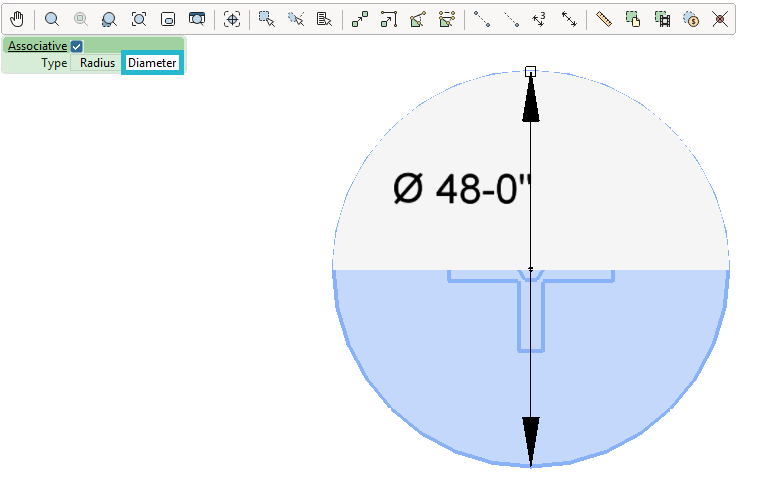Open the cost dollar-coin tool
This screenshot has width=762, height=489.
[691, 19]
